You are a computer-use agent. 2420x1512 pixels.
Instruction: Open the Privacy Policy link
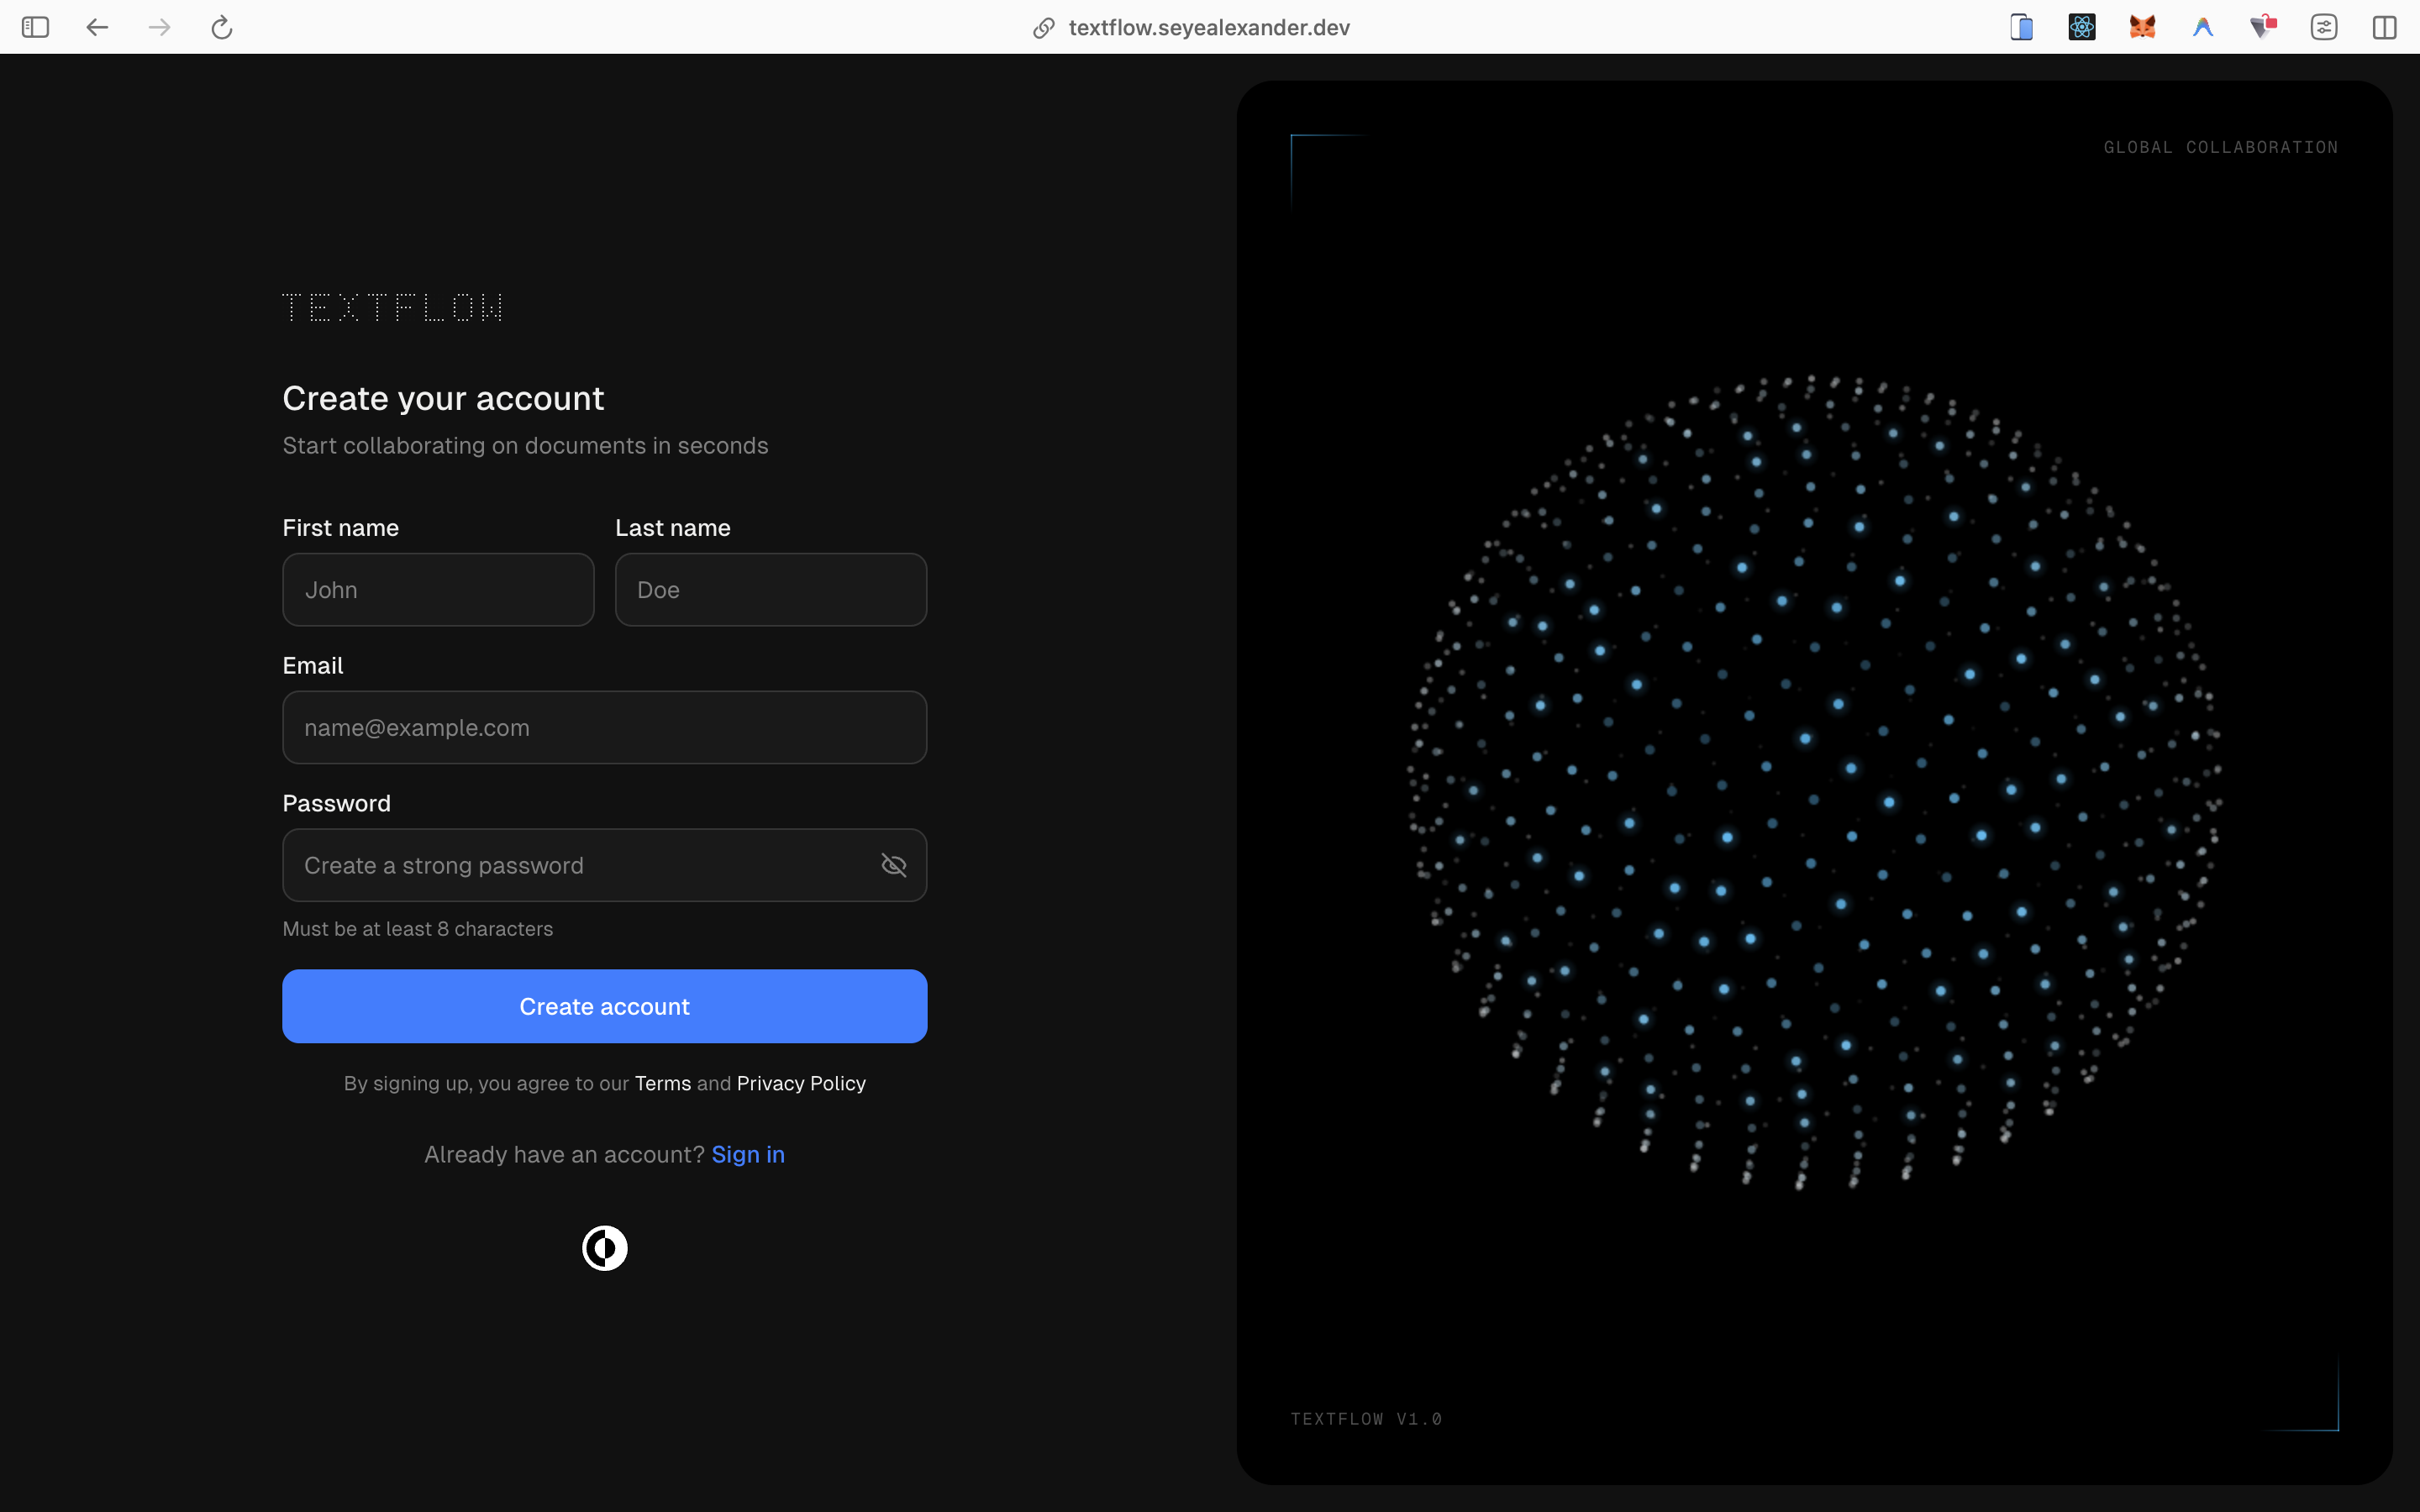[x=800, y=1083]
